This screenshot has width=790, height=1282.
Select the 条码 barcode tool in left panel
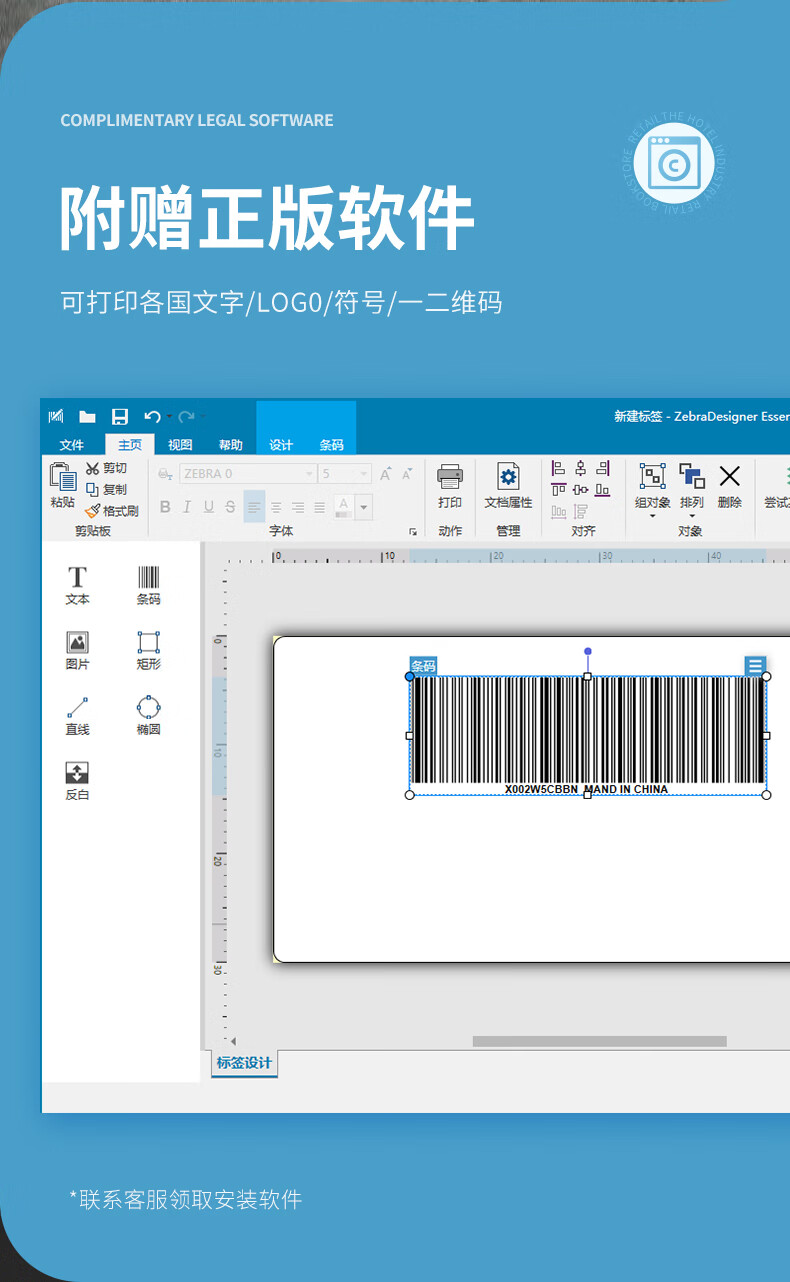pyautogui.click(x=148, y=584)
